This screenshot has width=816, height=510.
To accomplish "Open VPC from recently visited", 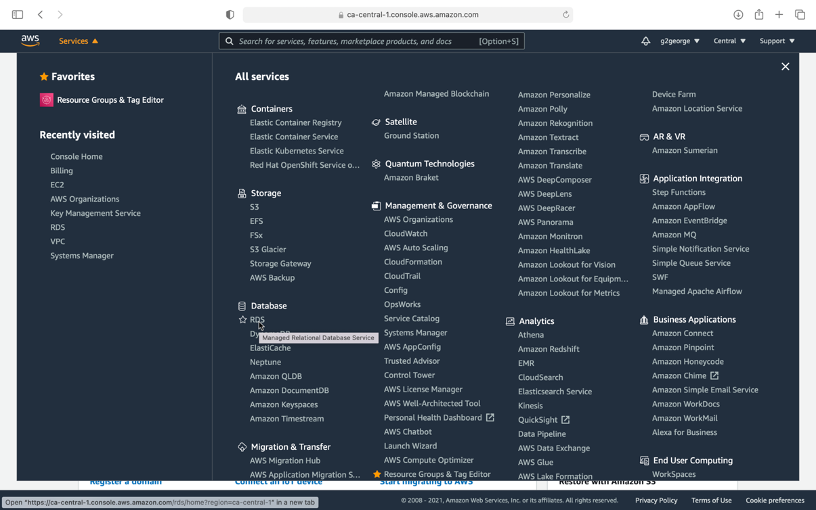I will (x=58, y=241).
